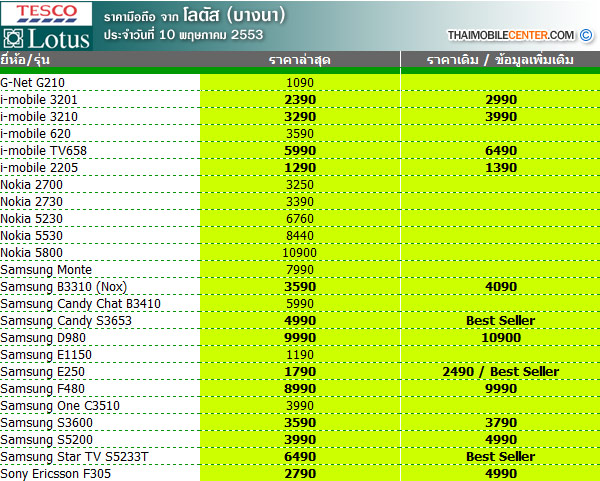
Task: Select the Samsung E1150 model name
Action: click(x=46, y=355)
